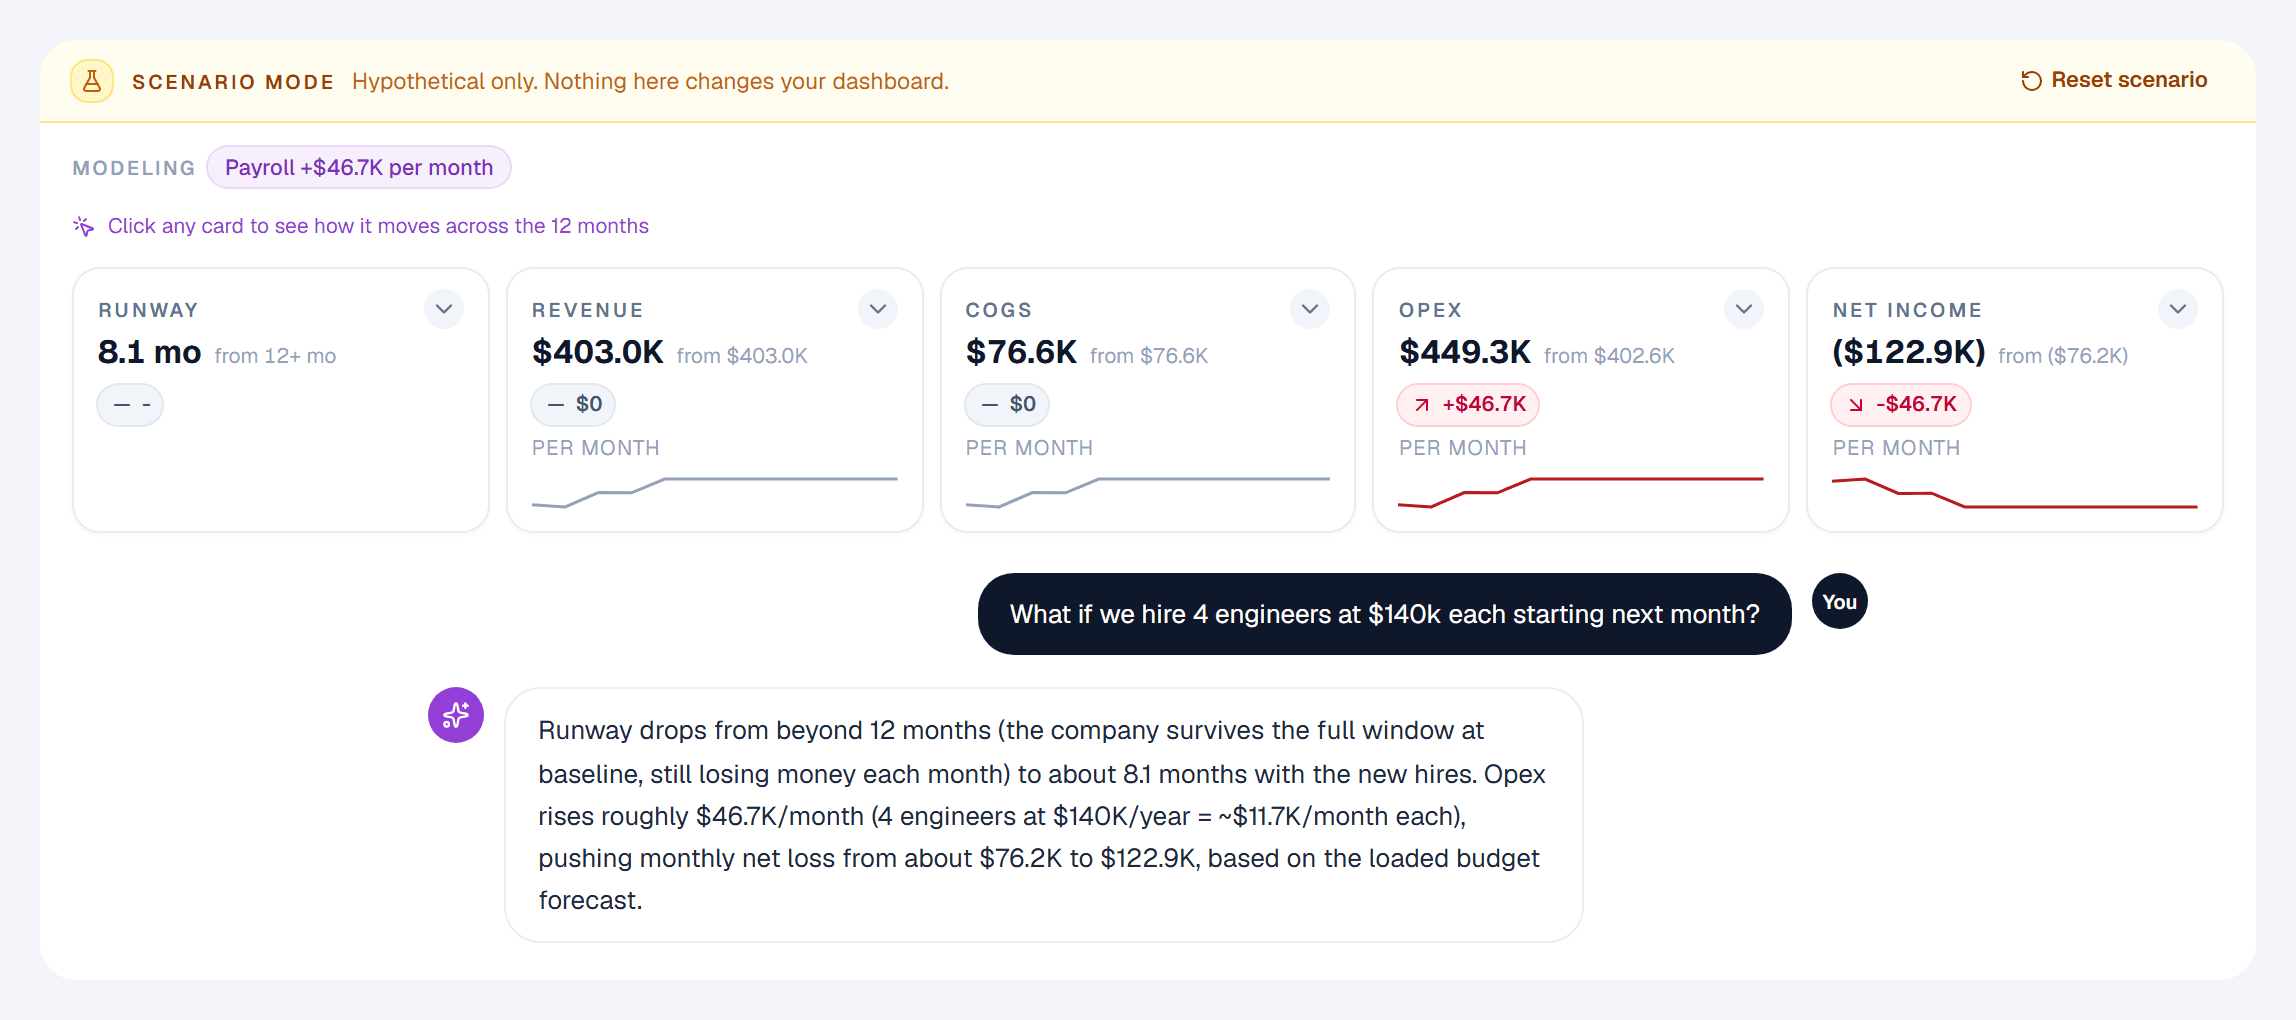
Task: Click the sparkle cursor hint icon
Action: 84,226
